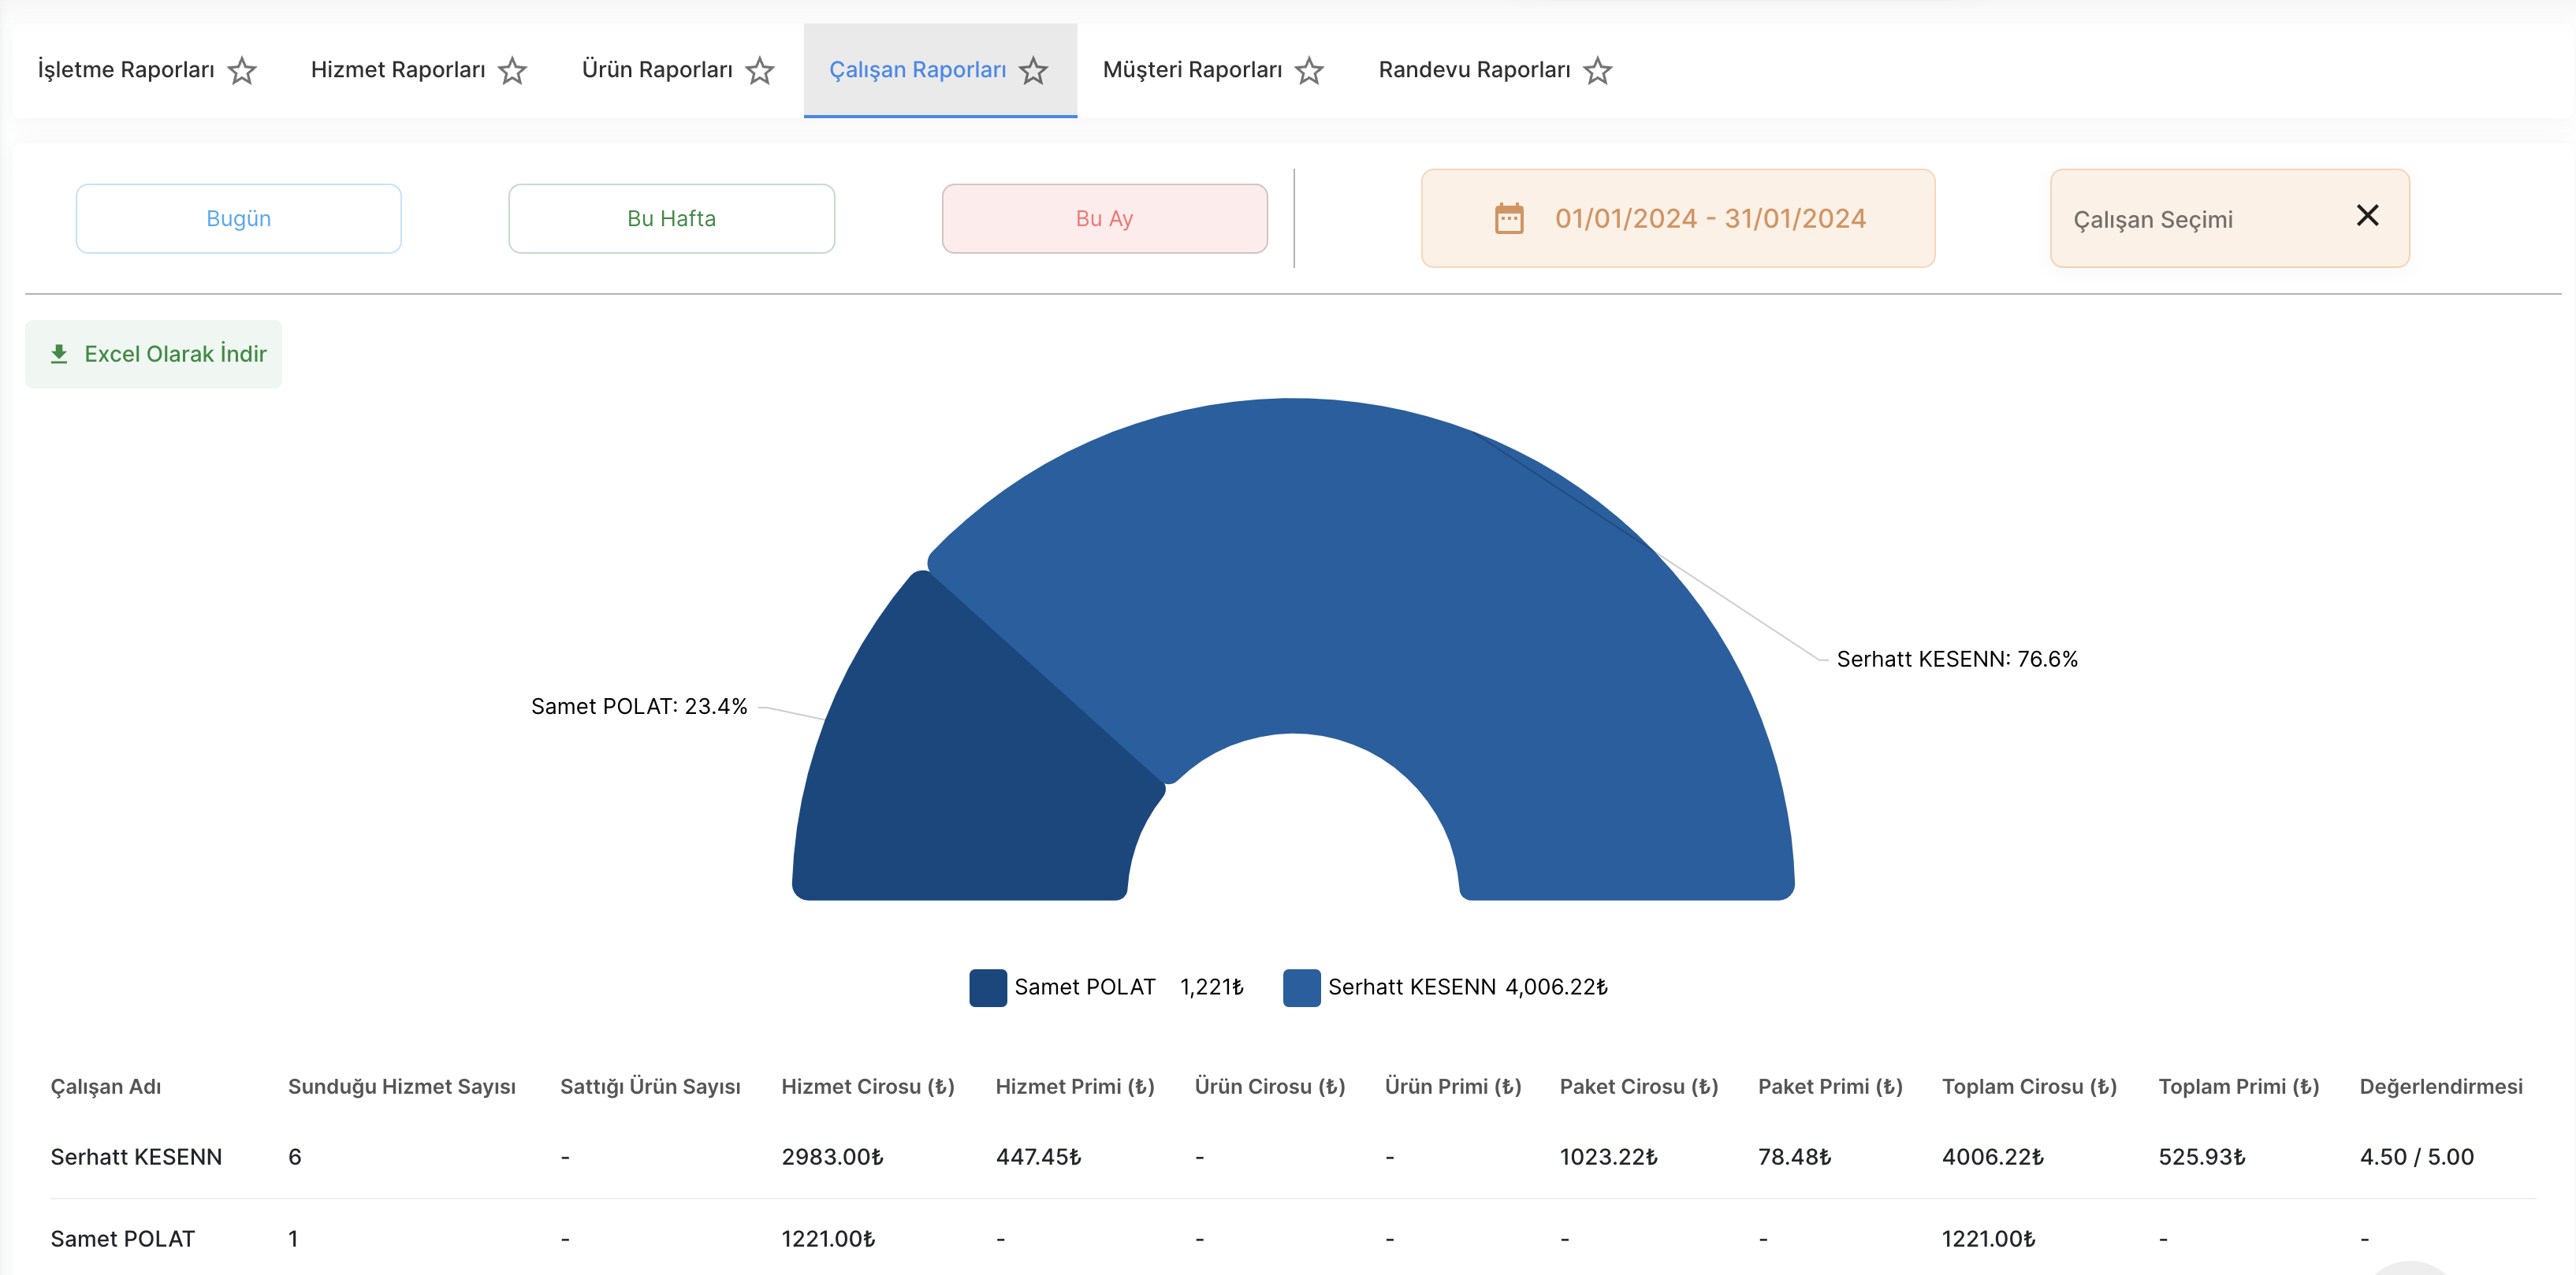Screen dimensions: 2576x1275
Task: Click Sunduğu Hizmet Sayısı column header
Action: 402,1086
